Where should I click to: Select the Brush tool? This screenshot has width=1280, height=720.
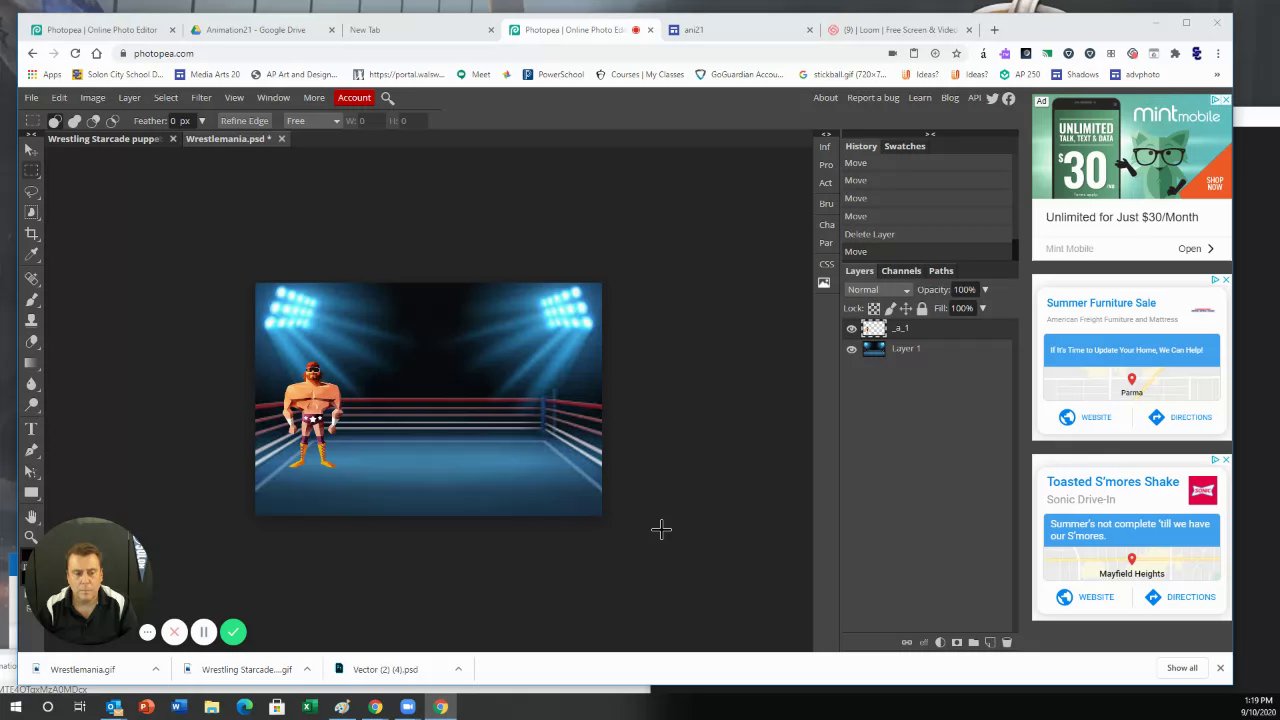coord(31,299)
